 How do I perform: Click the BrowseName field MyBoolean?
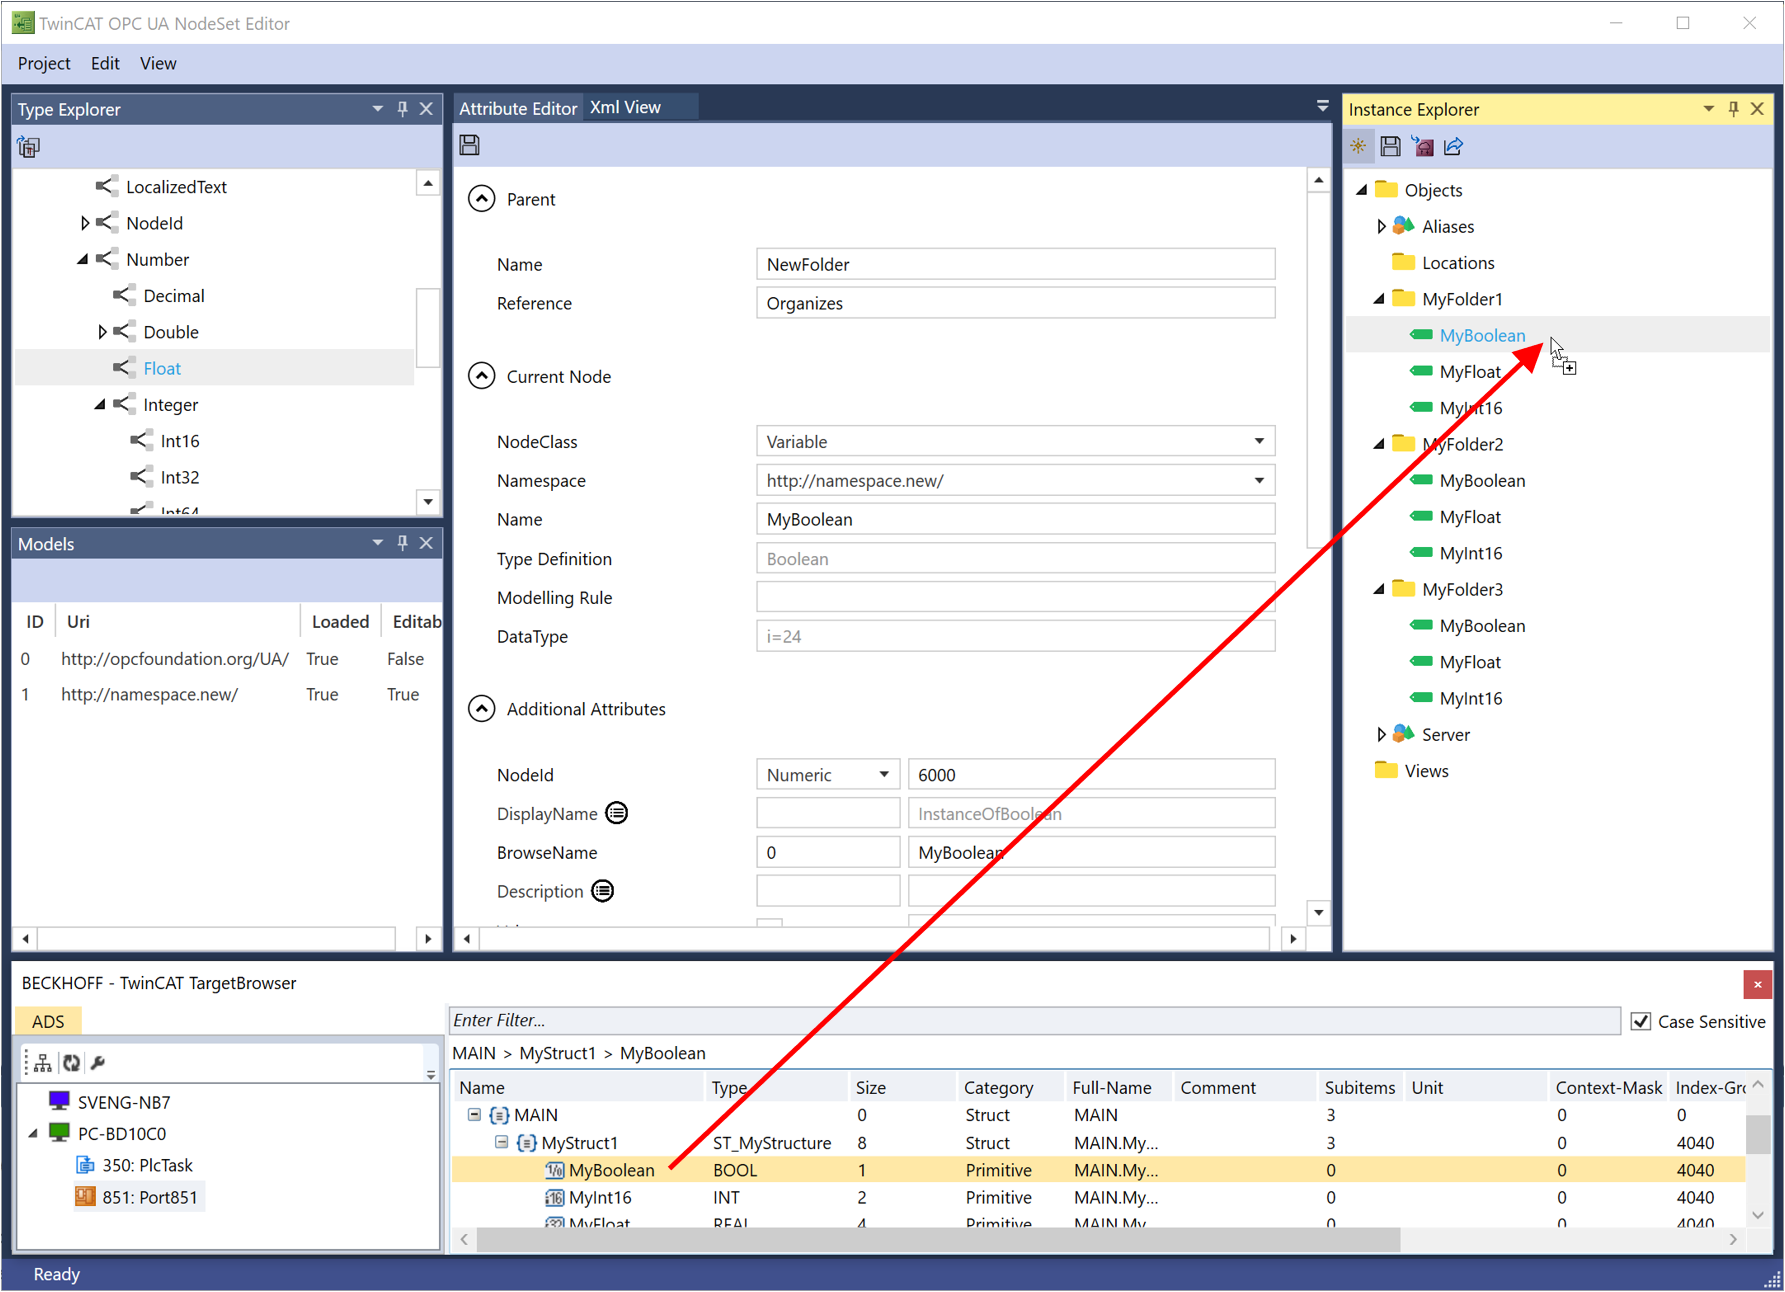(x=1091, y=852)
